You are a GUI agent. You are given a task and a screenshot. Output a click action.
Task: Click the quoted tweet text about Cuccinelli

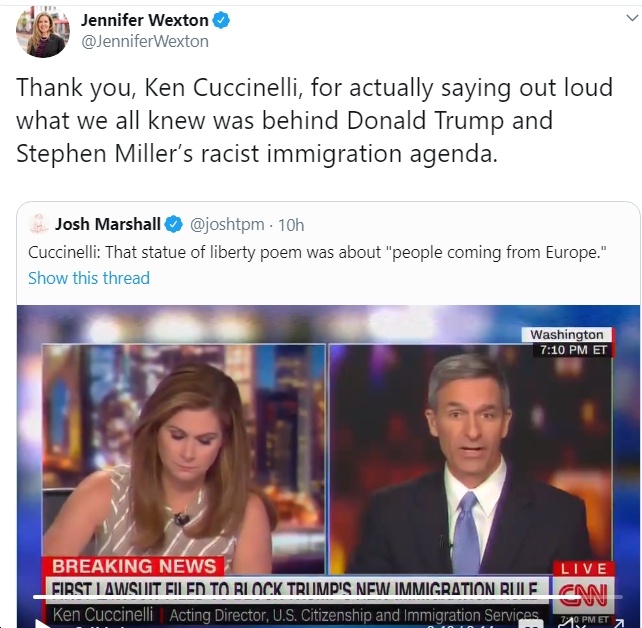coord(317,252)
